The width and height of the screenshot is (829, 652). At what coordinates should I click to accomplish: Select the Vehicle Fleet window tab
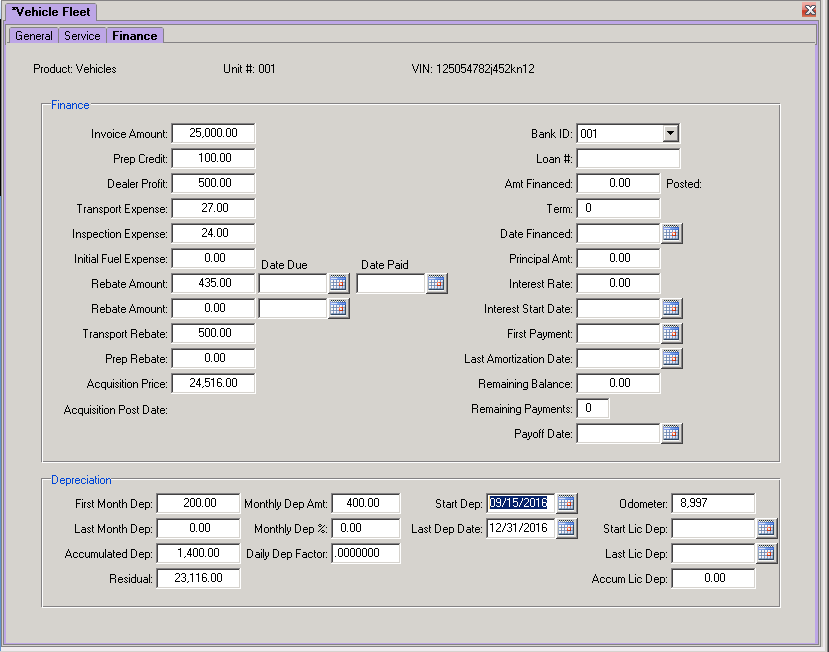[x=52, y=12]
